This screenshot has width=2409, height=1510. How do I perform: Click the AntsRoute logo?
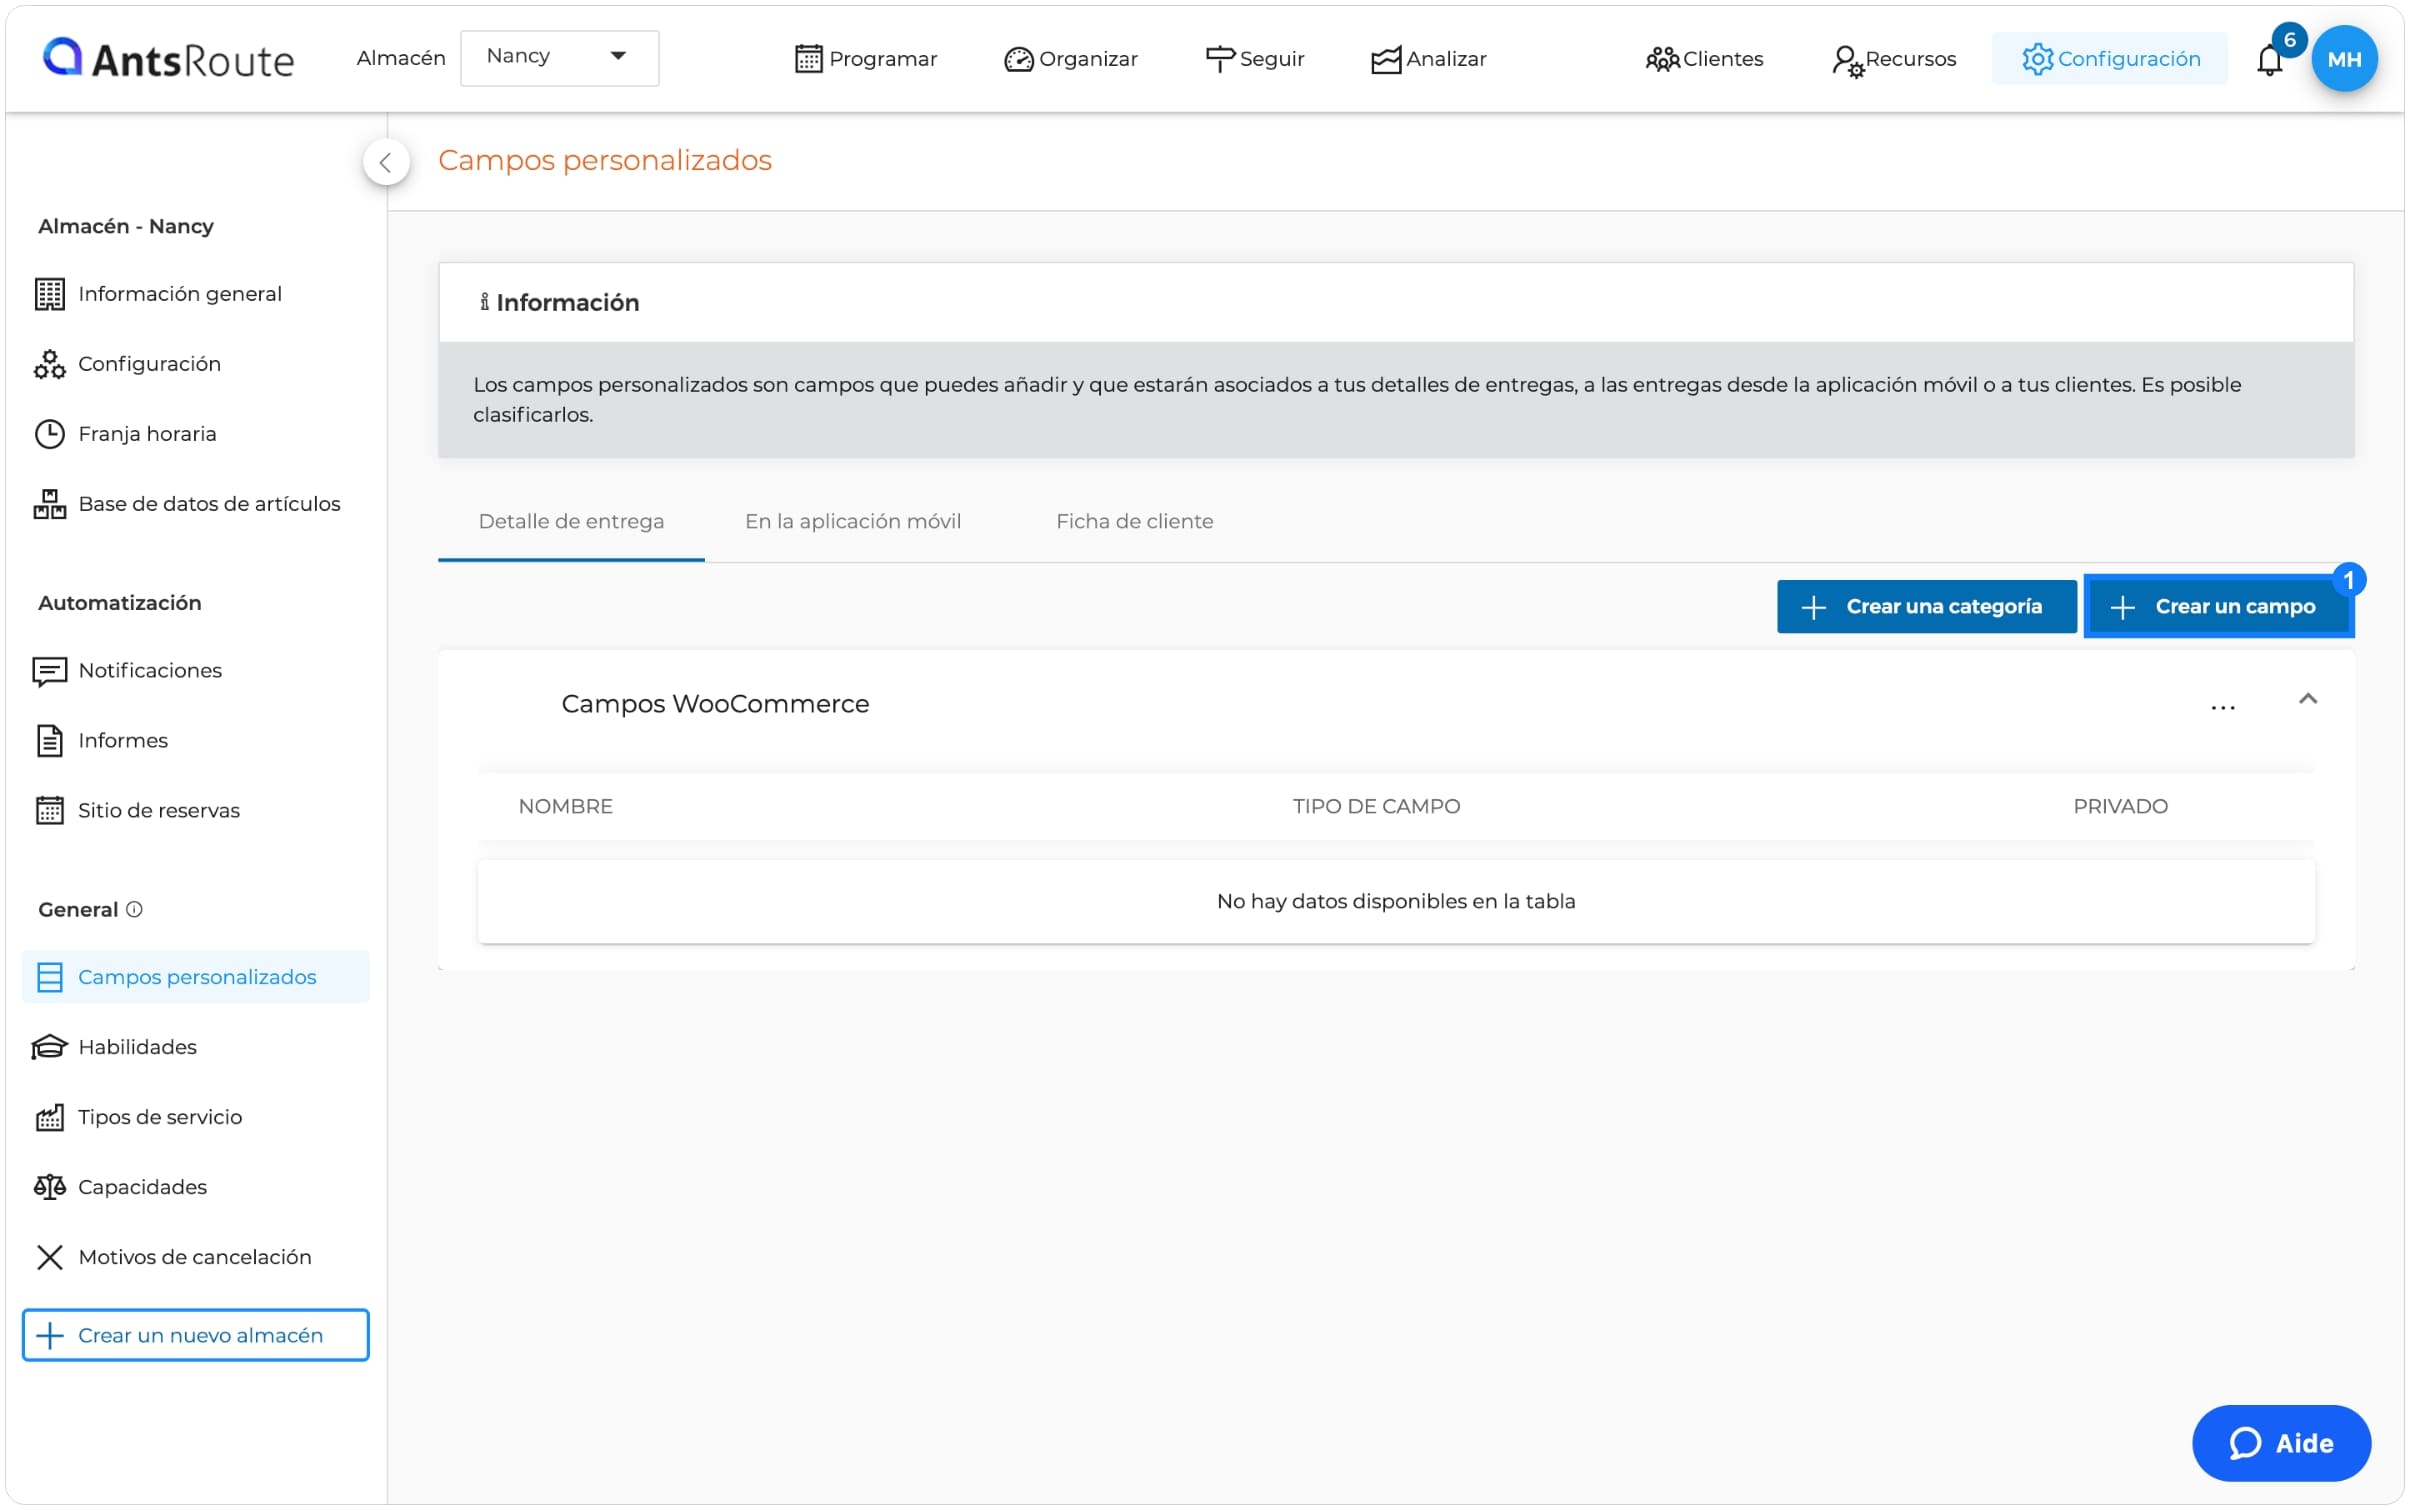(x=168, y=59)
